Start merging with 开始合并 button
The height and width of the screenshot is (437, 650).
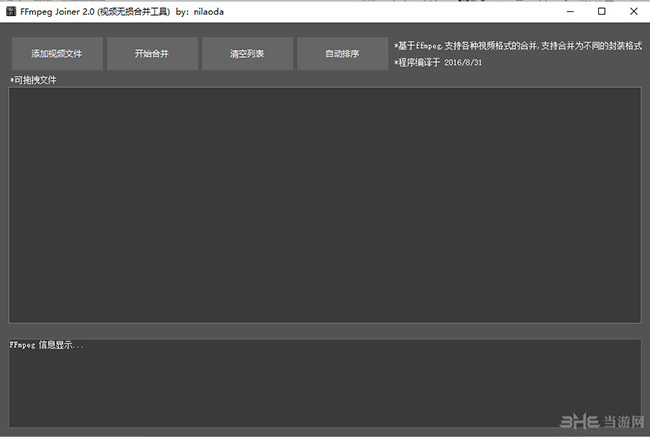152,53
